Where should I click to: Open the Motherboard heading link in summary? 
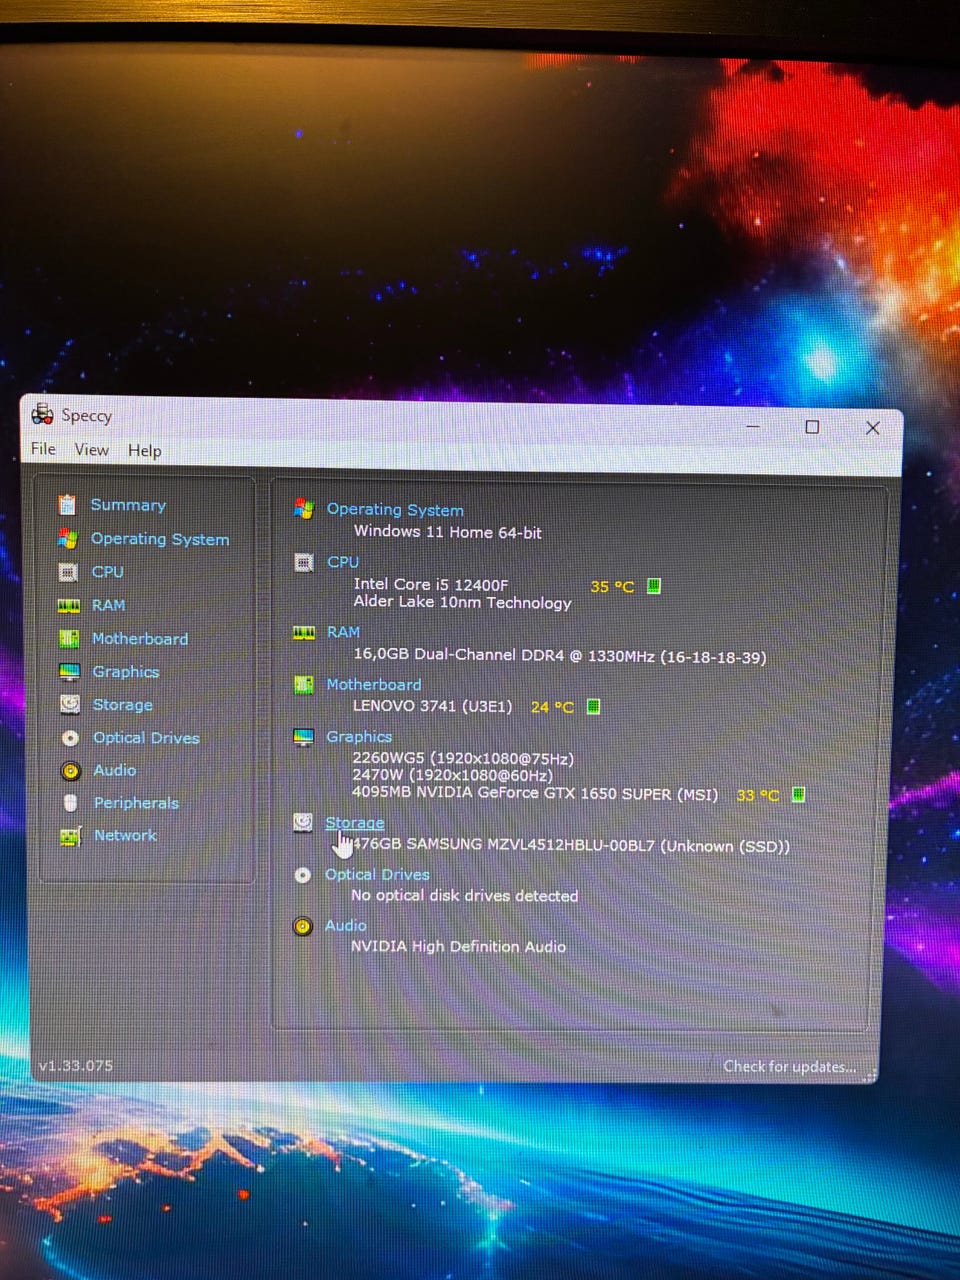click(374, 685)
